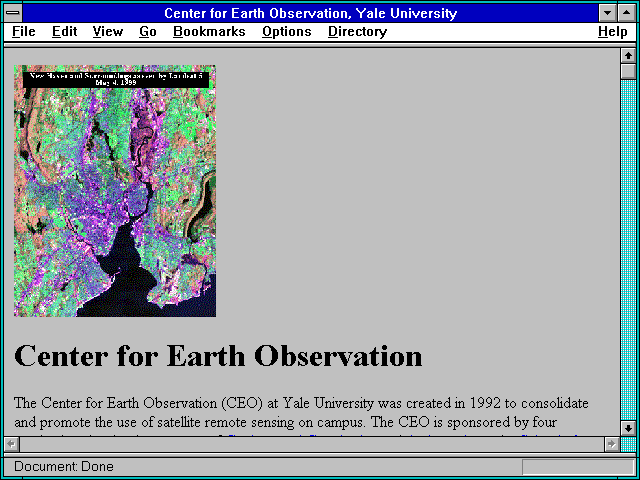Click the image caption 'May 4, 1989'
Image resolution: width=640 pixels, height=480 pixels.
click(116, 82)
